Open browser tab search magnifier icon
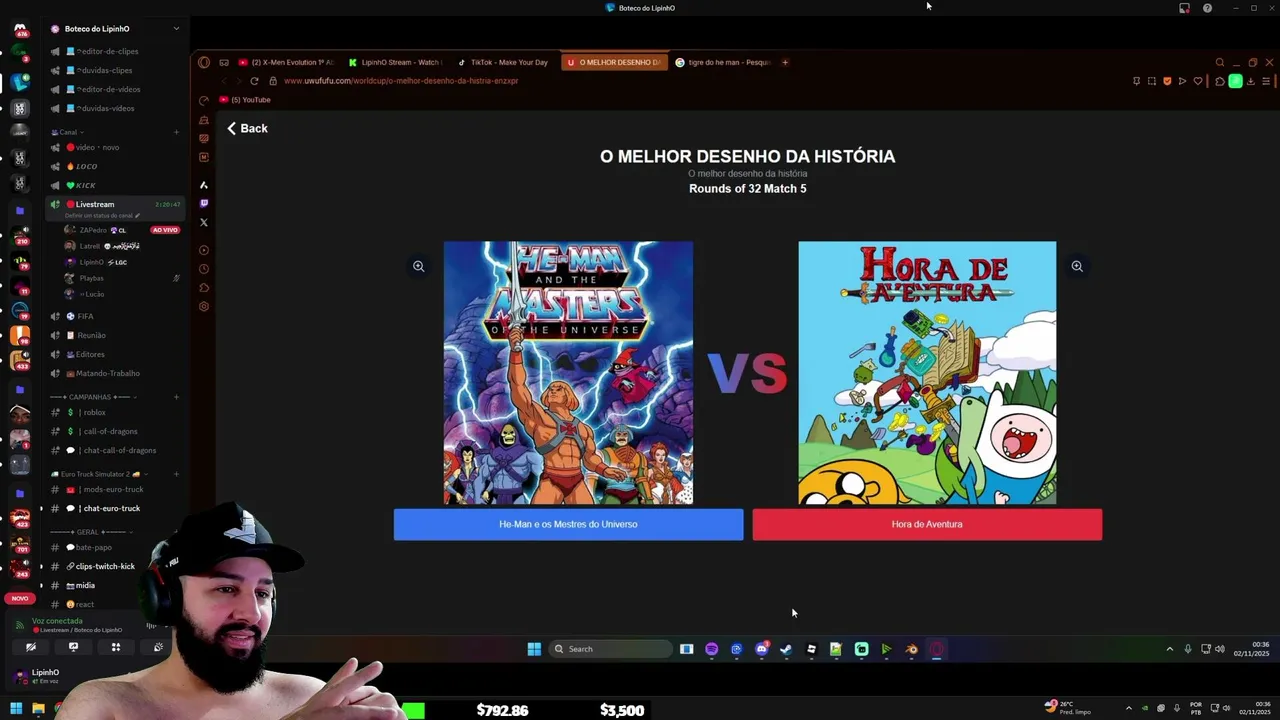This screenshot has height=720, width=1280. 1220,62
